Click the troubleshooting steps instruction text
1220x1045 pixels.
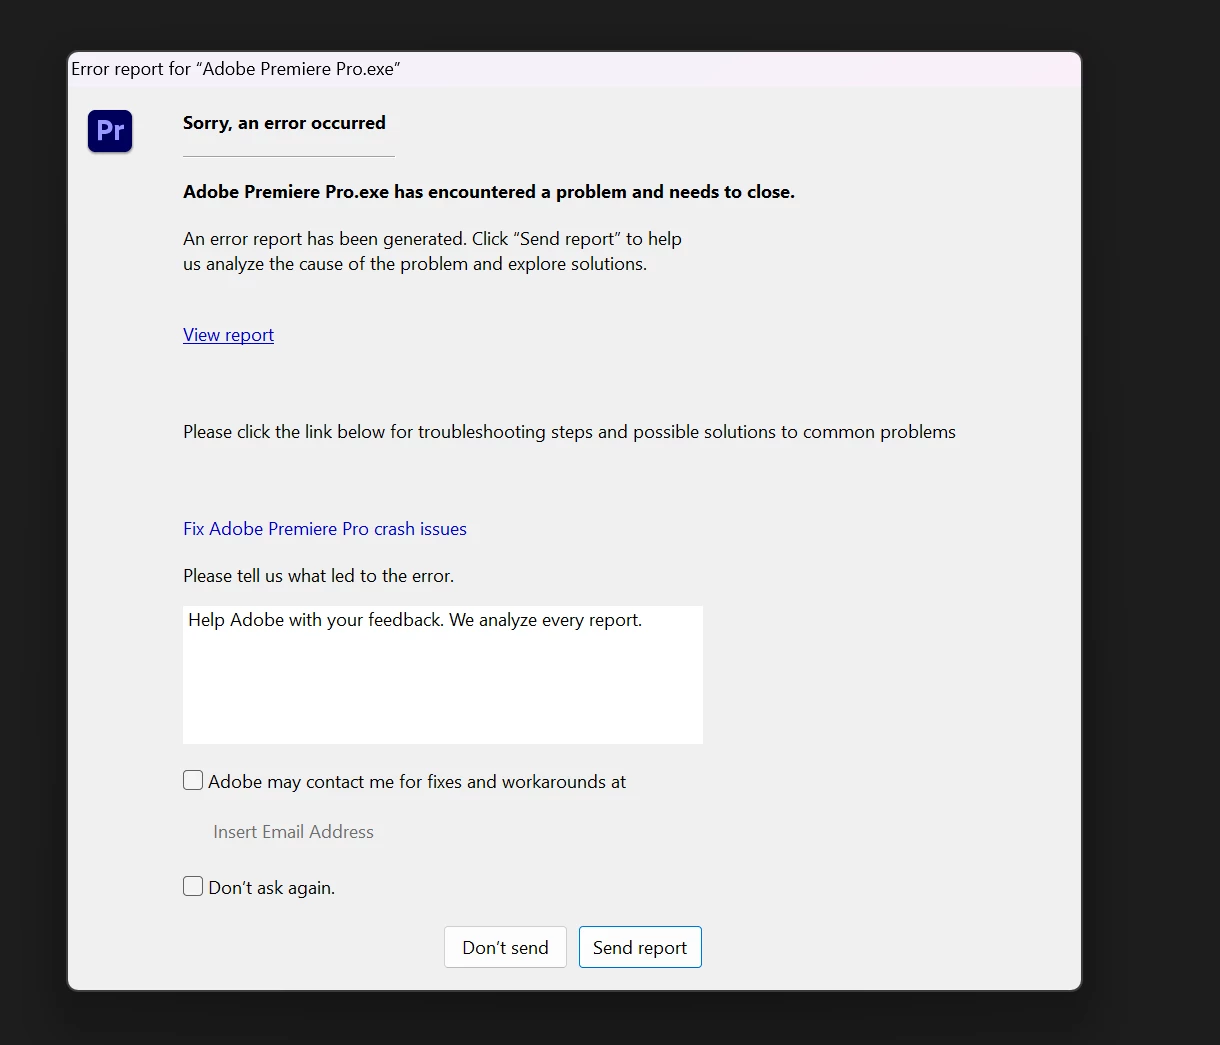pos(569,432)
